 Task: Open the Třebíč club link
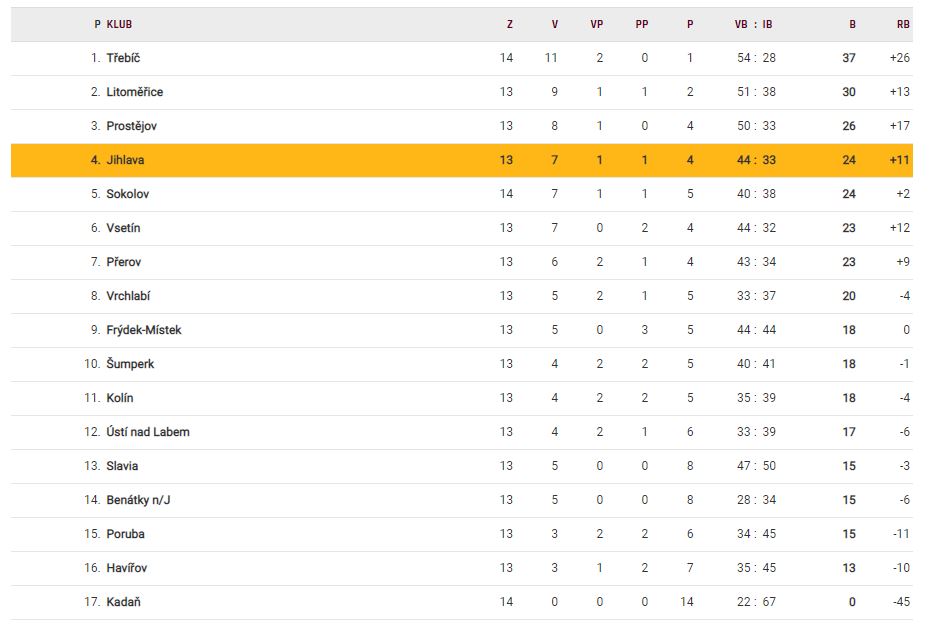pos(123,58)
